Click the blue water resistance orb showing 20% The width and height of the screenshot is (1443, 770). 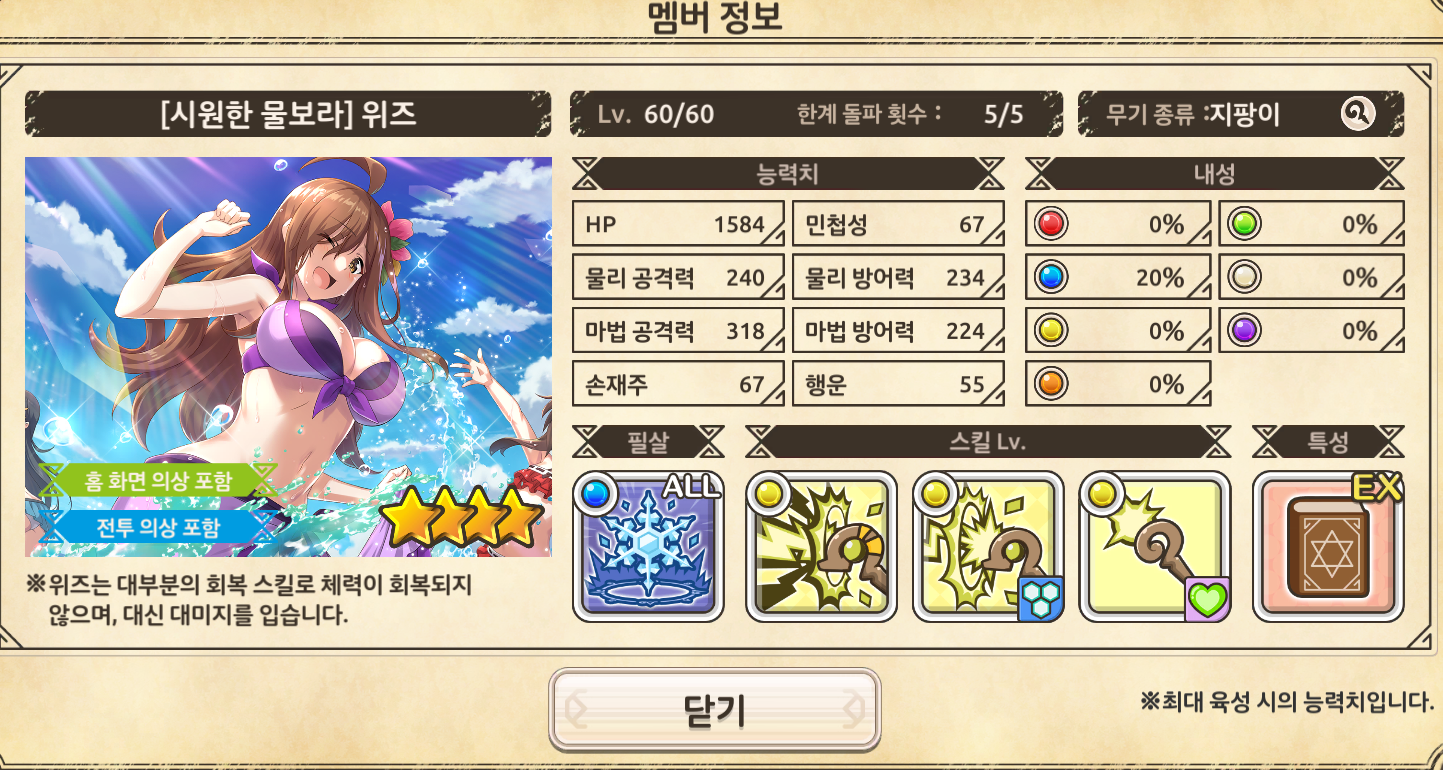click(1051, 277)
